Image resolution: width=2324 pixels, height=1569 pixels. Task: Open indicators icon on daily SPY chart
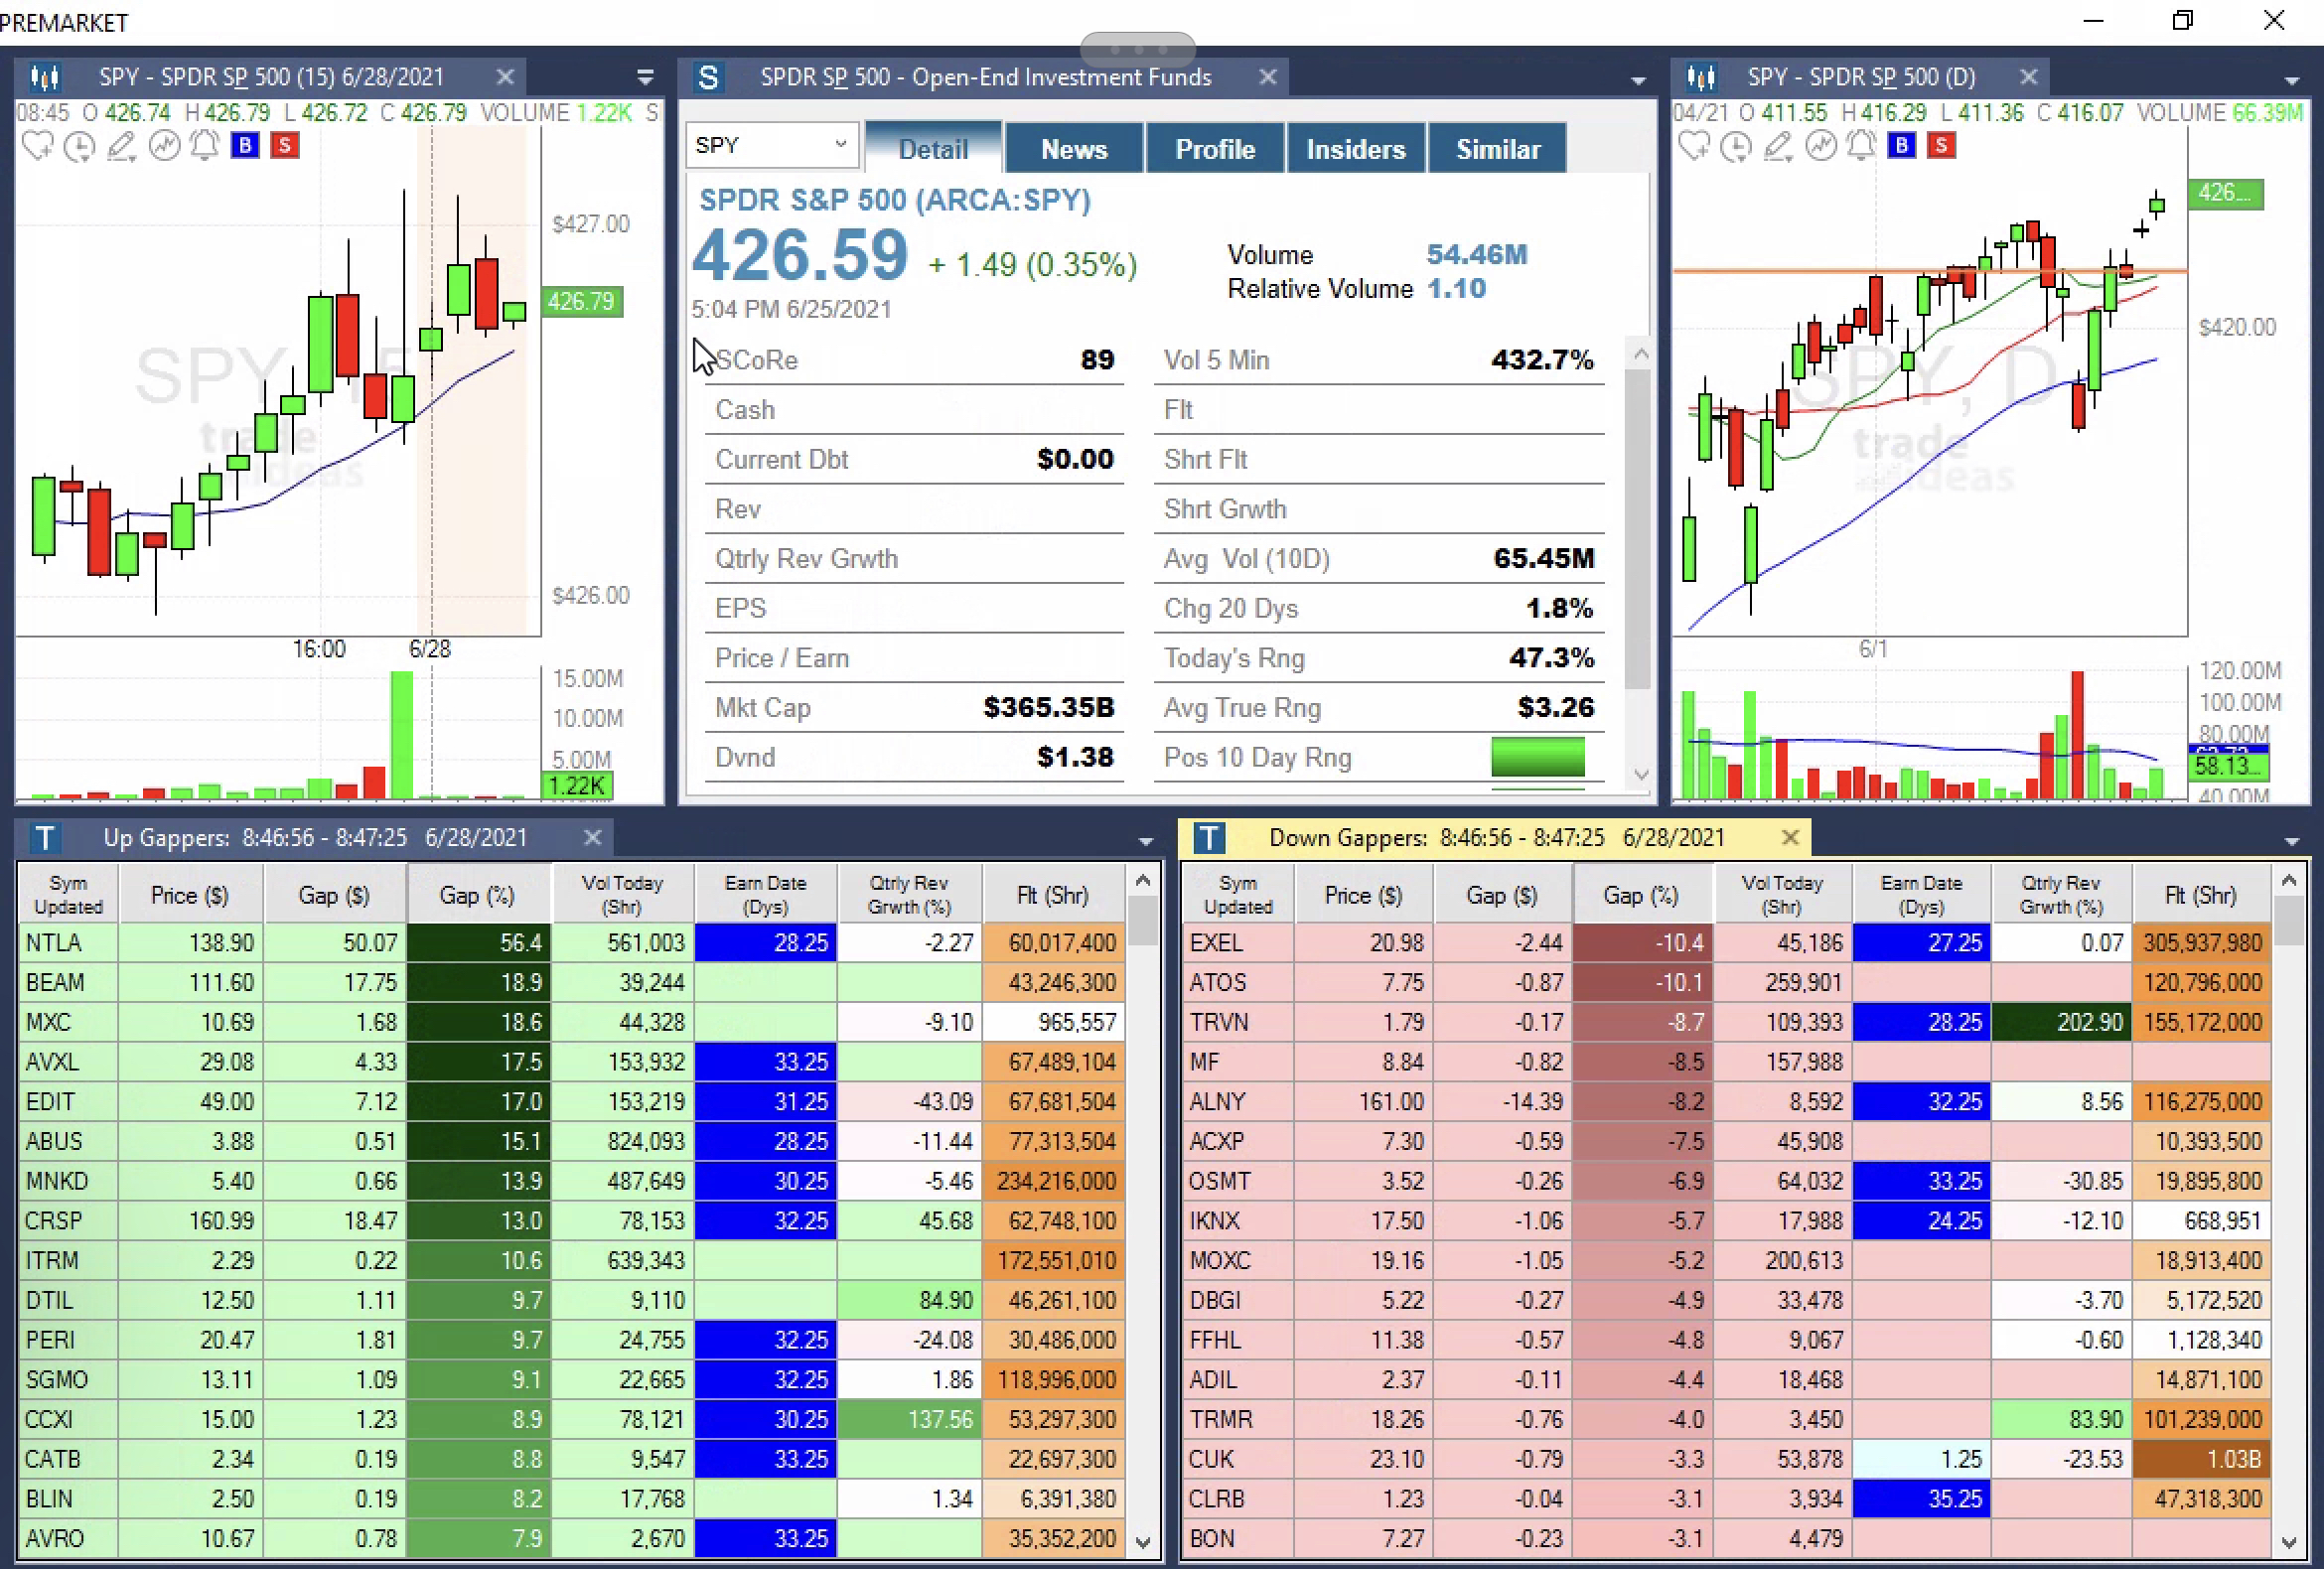tap(1820, 146)
